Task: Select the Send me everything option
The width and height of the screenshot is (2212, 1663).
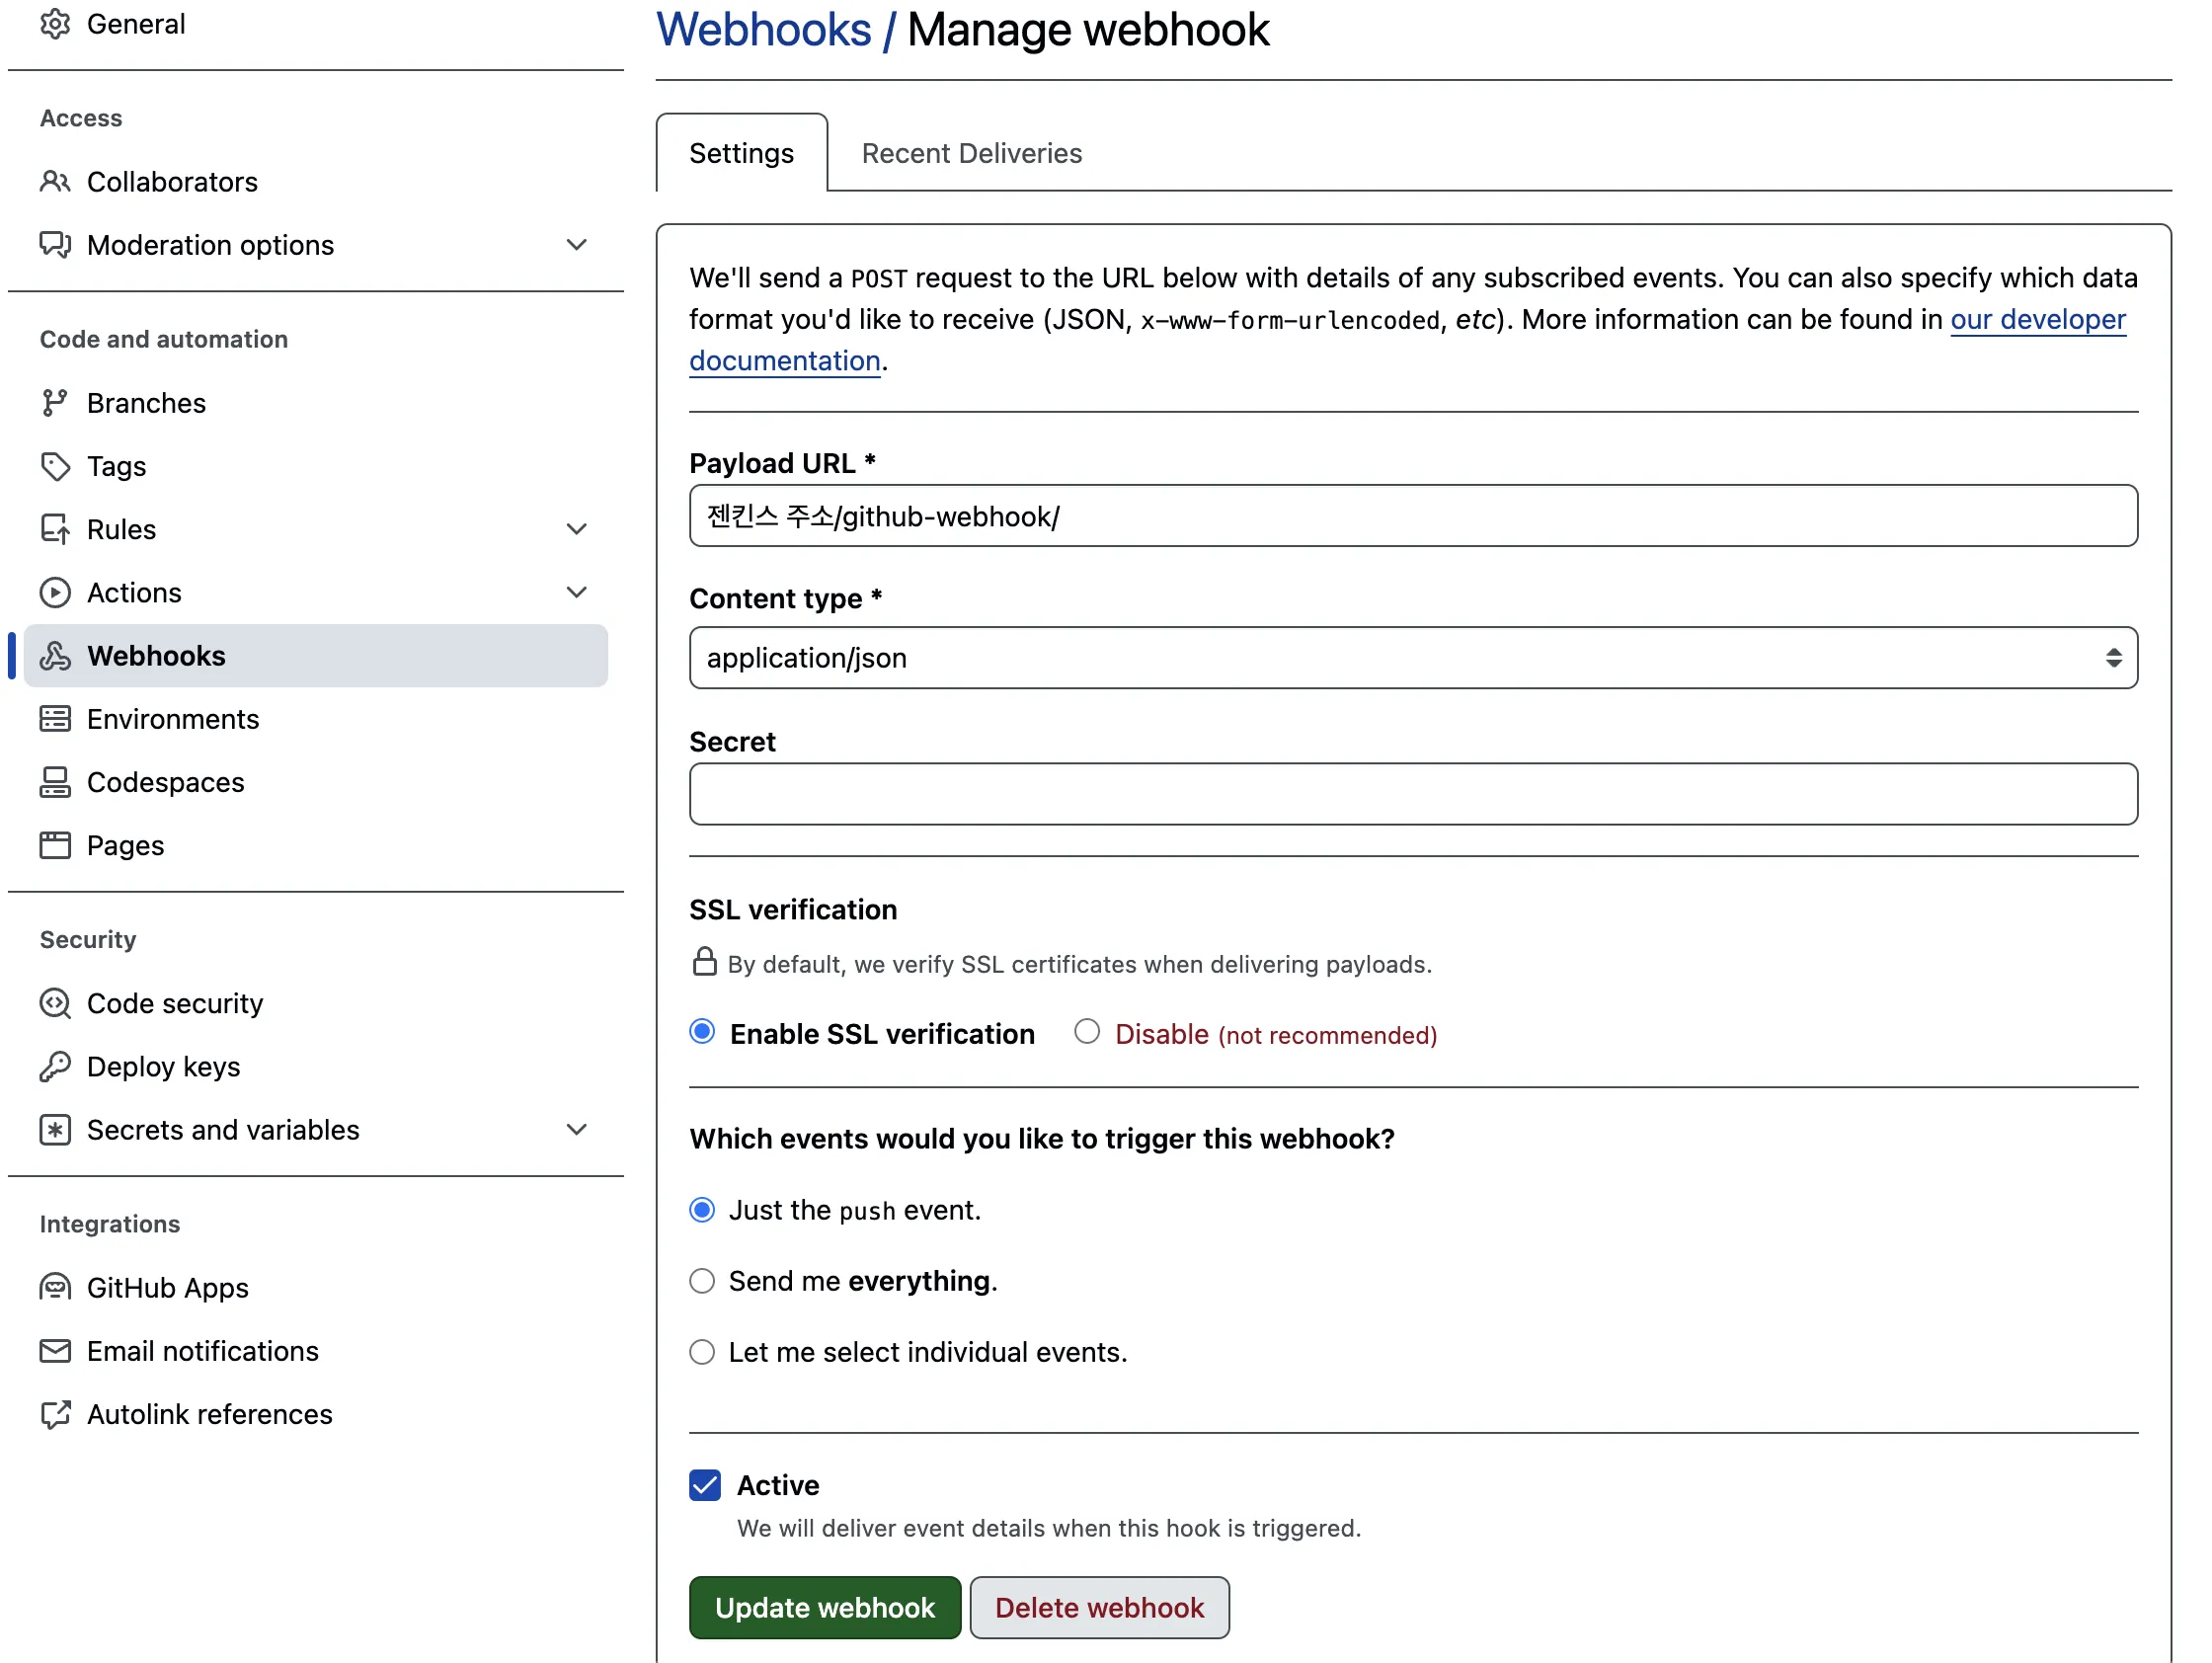Action: [x=703, y=1281]
